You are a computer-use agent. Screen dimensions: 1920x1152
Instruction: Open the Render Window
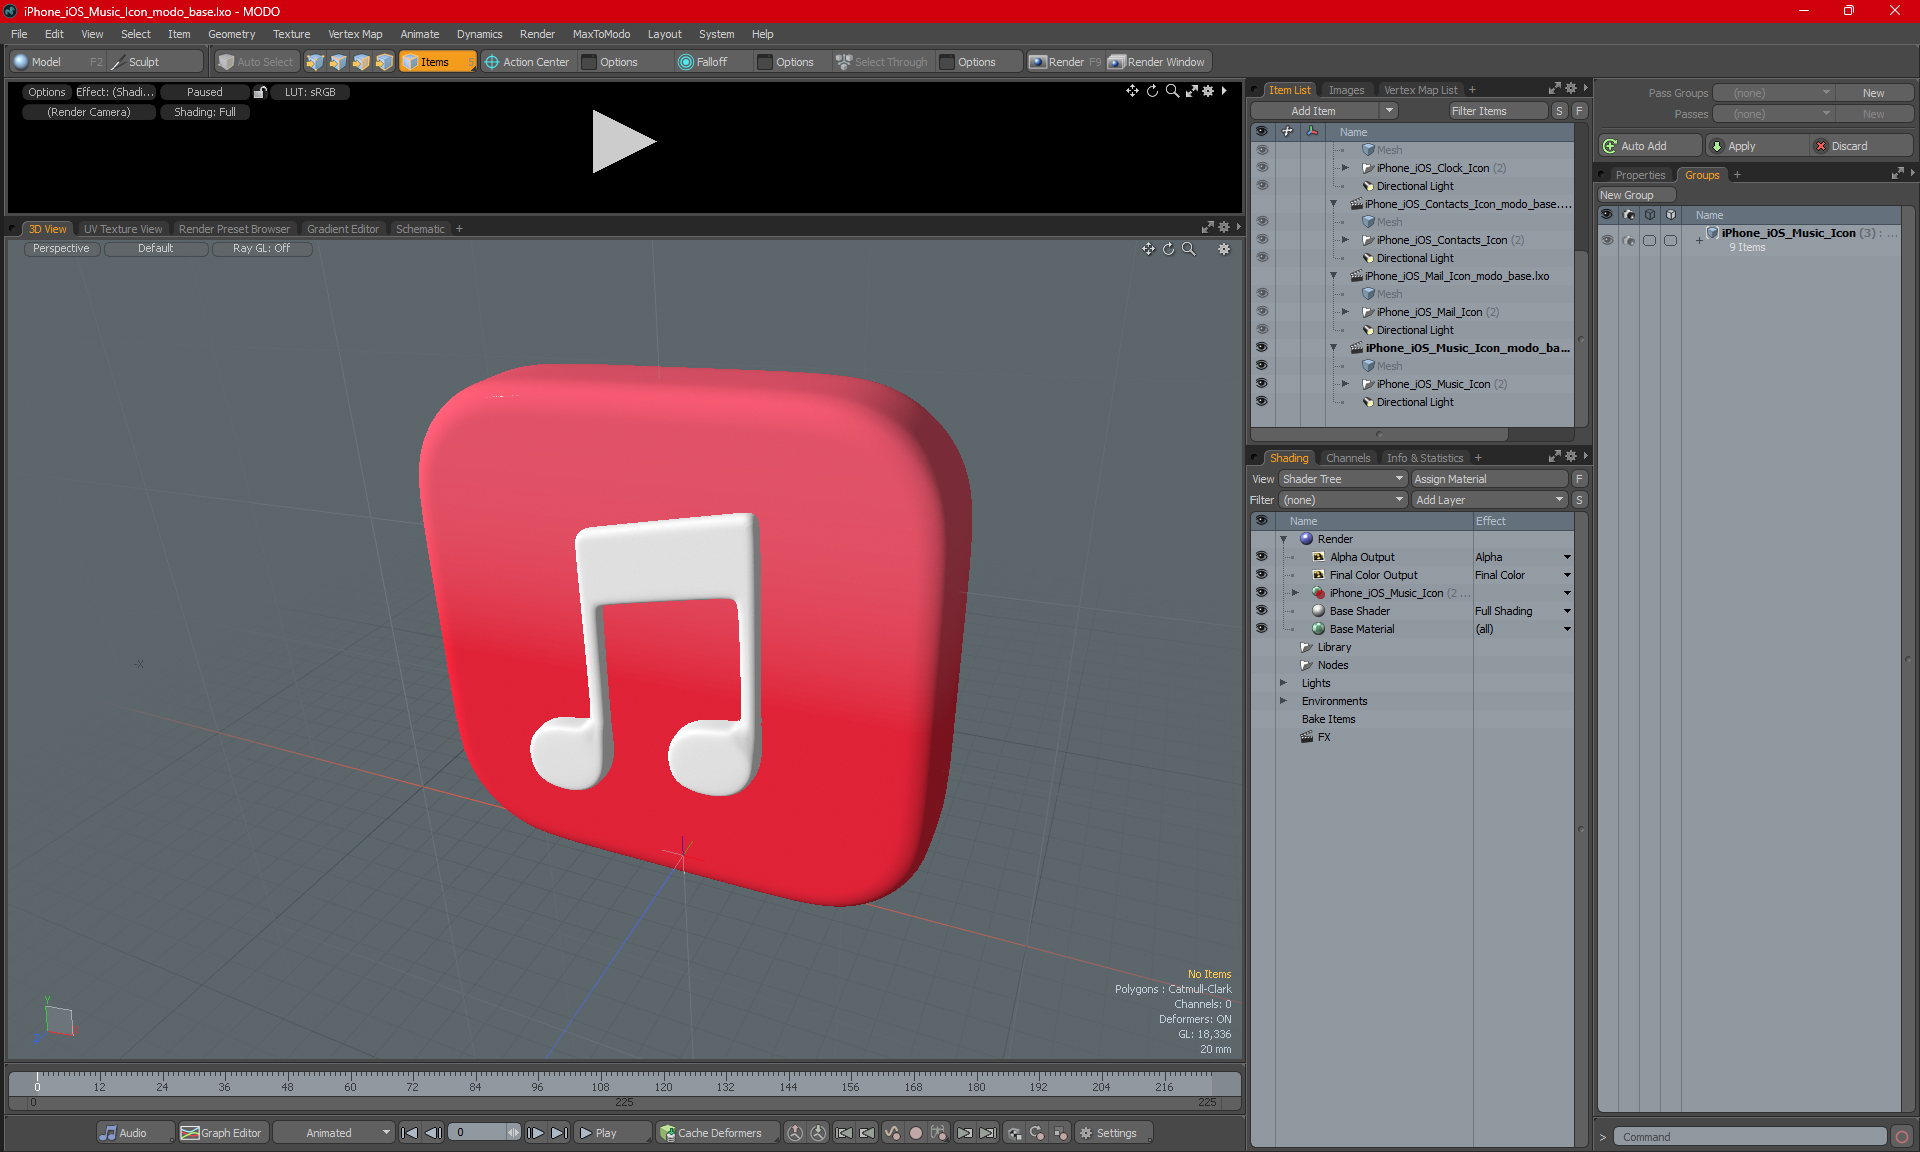click(1157, 62)
